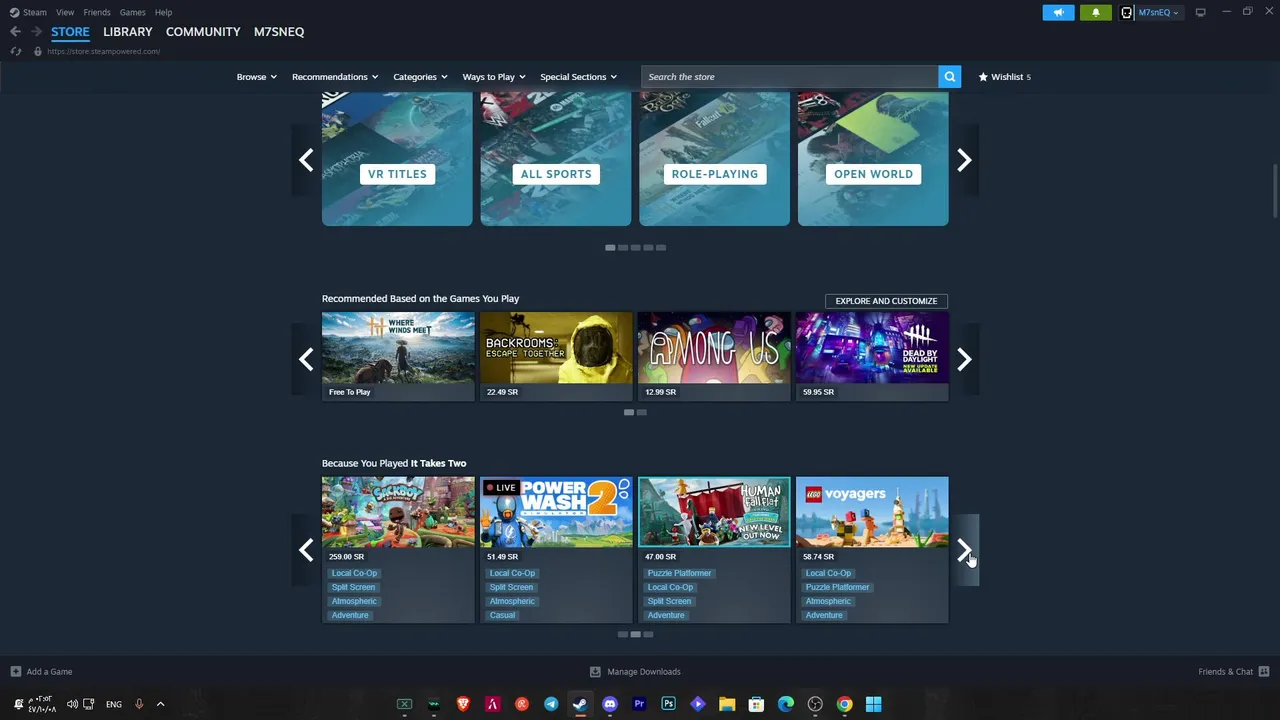Viewport: 1280px width, 720px height.
Task: Open Telegram from the taskbar
Action: [x=551, y=704]
